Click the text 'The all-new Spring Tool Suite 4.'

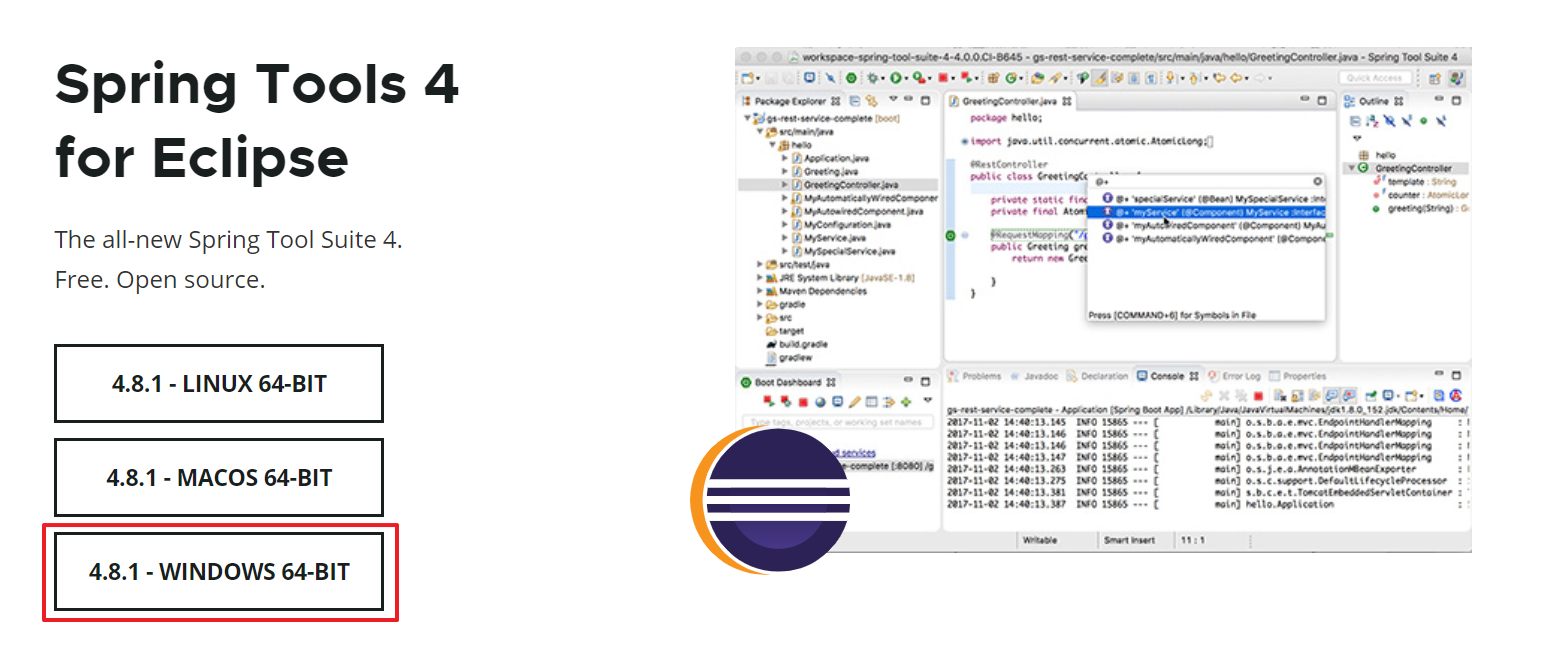click(228, 240)
